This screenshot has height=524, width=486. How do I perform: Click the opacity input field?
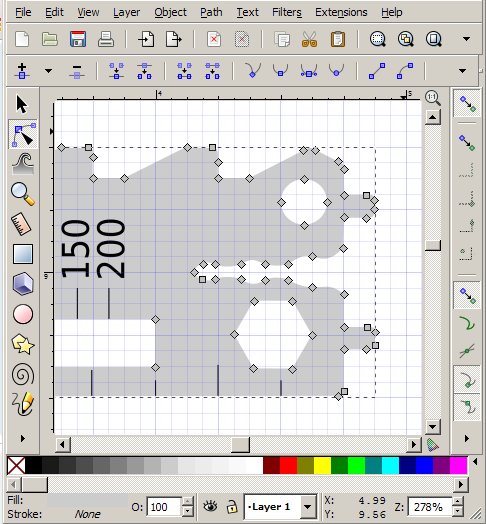point(164,507)
